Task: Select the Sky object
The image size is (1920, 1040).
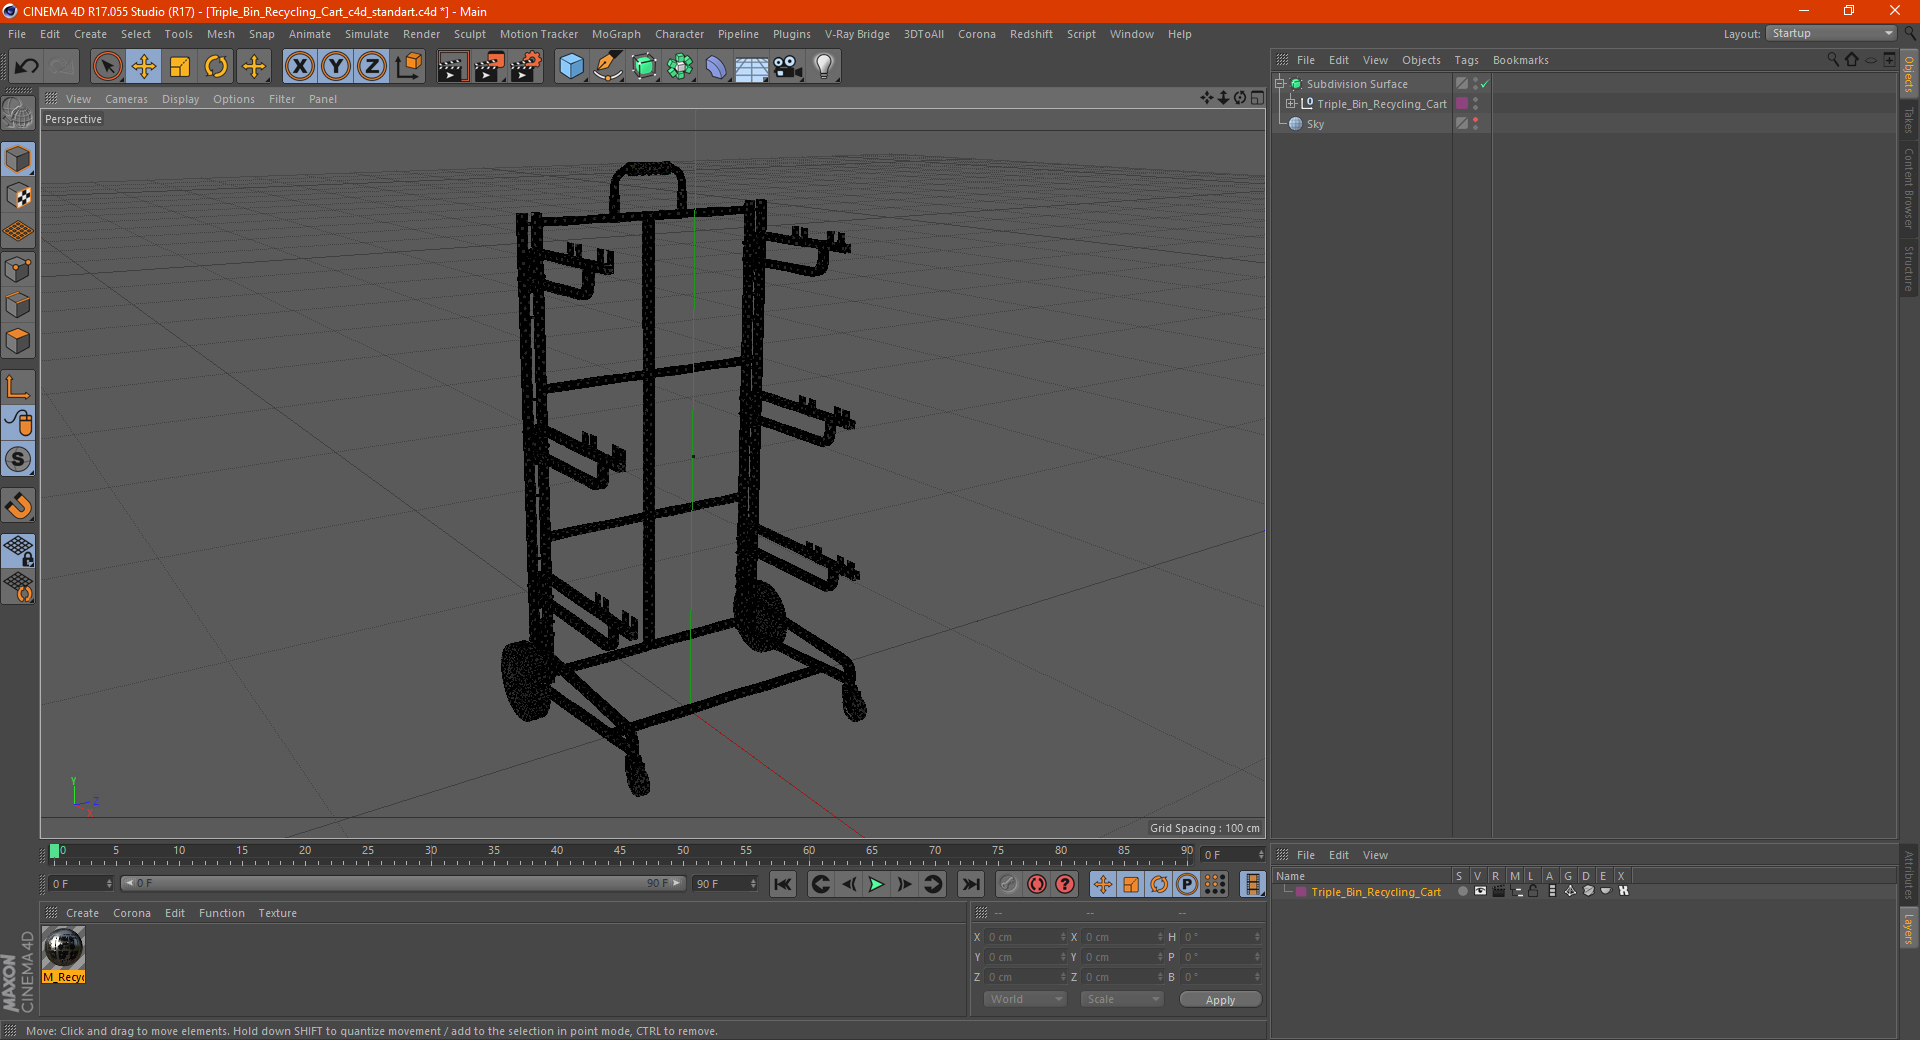Action: (x=1315, y=124)
